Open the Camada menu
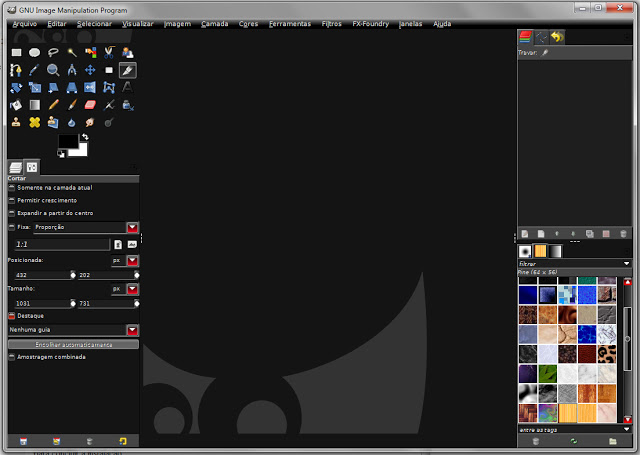Viewport: 640px width, 455px height. [214, 23]
